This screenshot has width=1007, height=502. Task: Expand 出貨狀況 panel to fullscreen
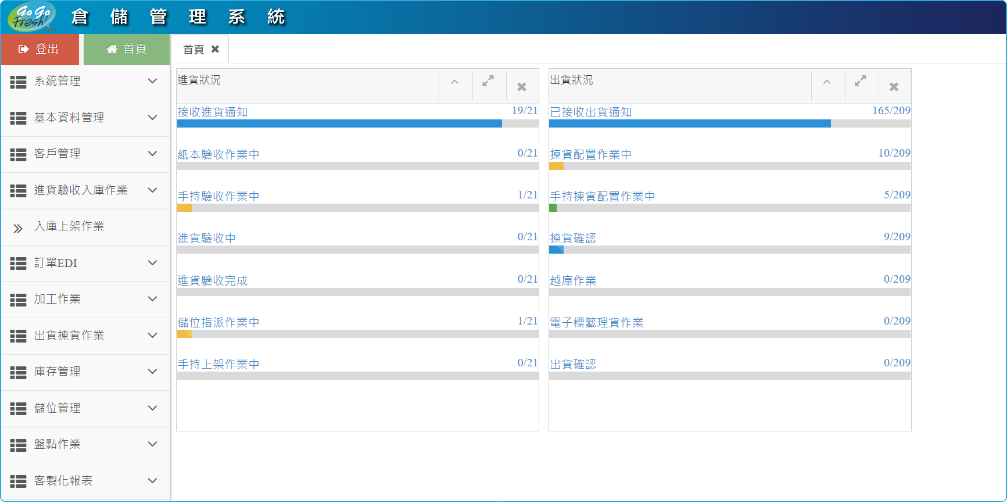click(x=860, y=82)
